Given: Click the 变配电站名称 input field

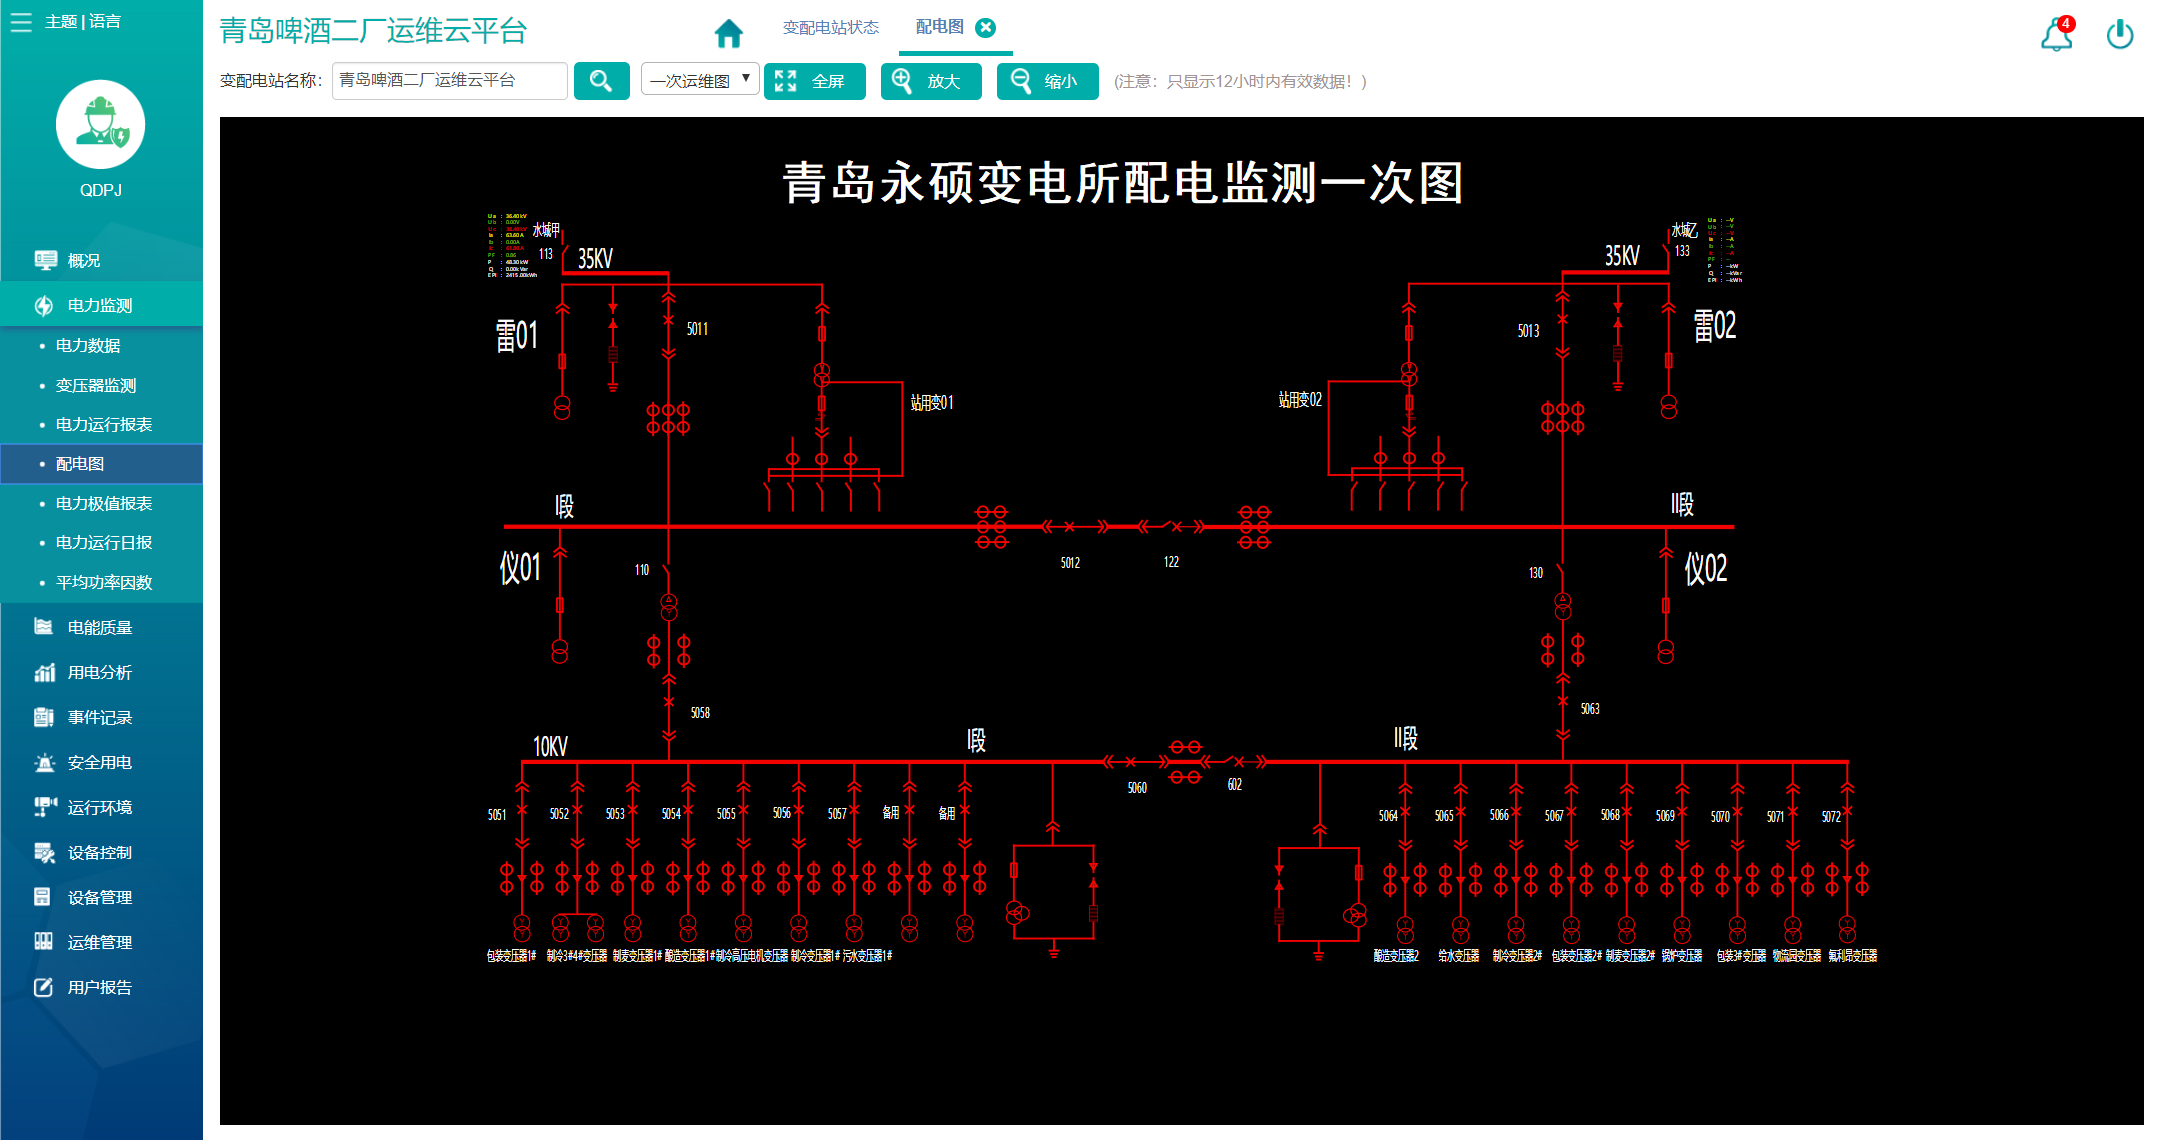Looking at the screenshot, I should (450, 81).
